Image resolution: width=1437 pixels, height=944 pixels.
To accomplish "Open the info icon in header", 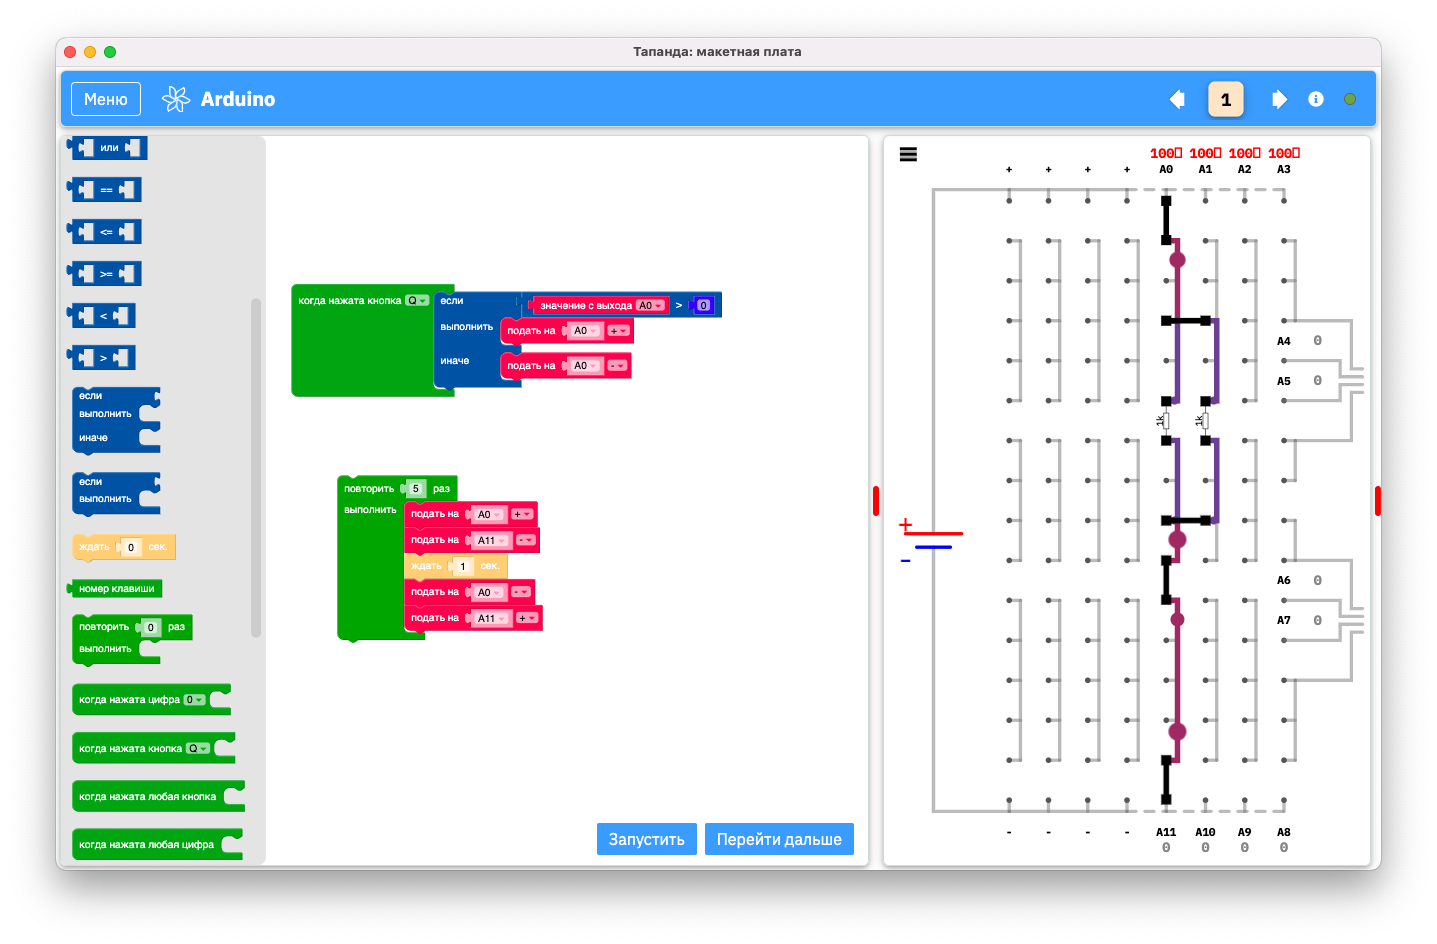I will [1316, 99].
